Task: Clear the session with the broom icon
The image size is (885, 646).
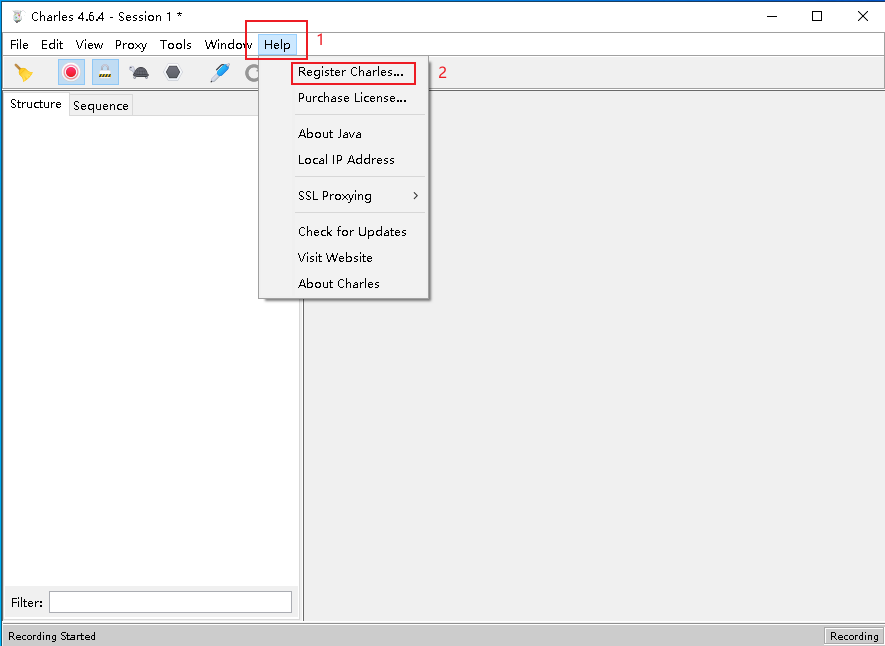Action: (24, 72)
